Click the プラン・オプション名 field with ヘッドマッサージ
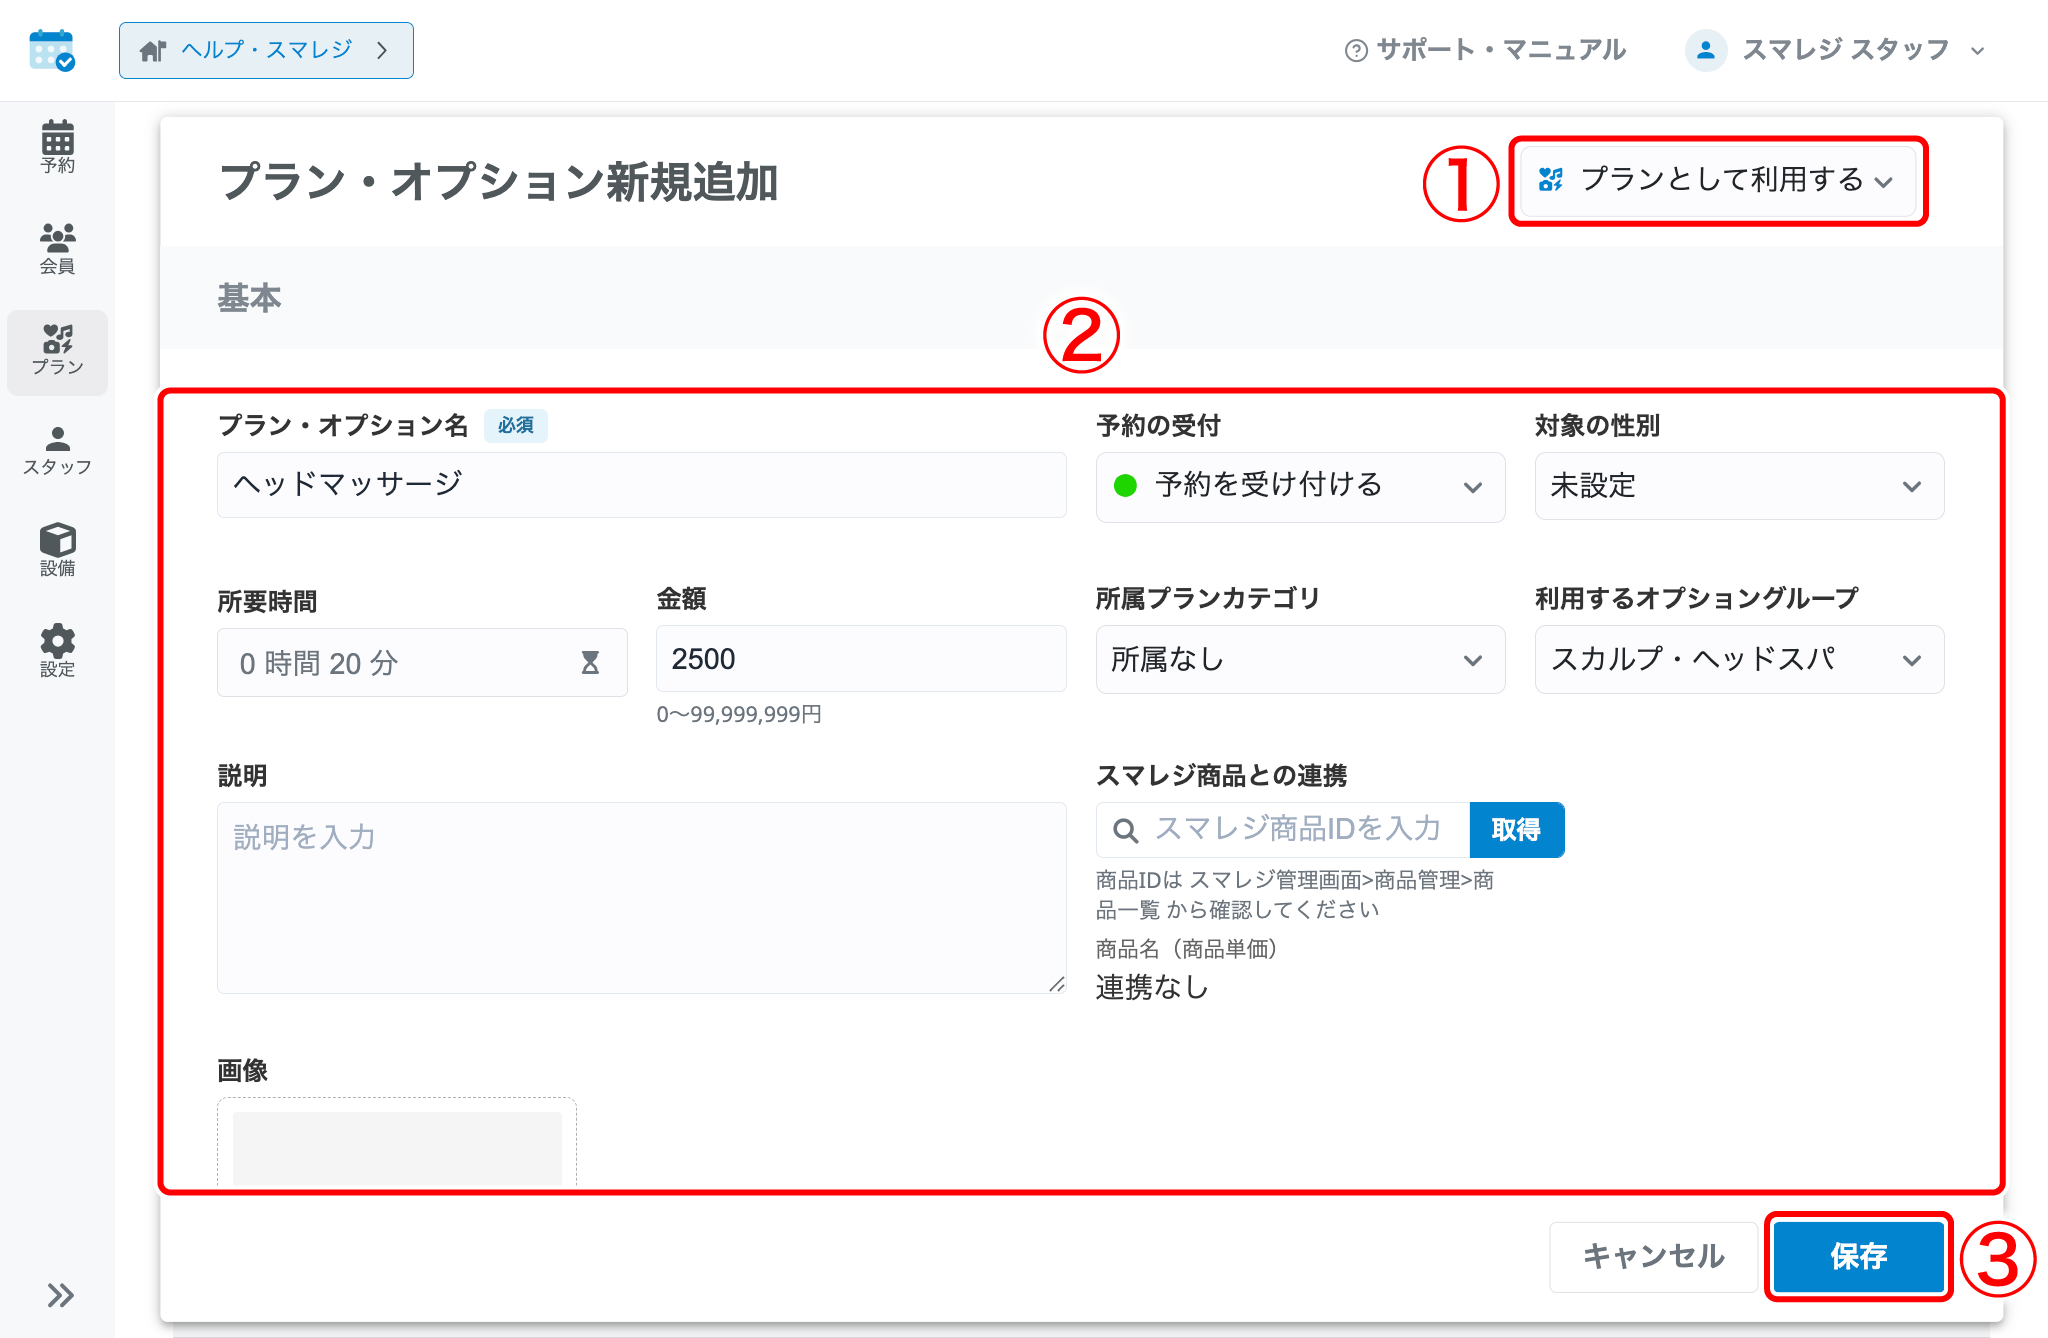 coord(642,485)
